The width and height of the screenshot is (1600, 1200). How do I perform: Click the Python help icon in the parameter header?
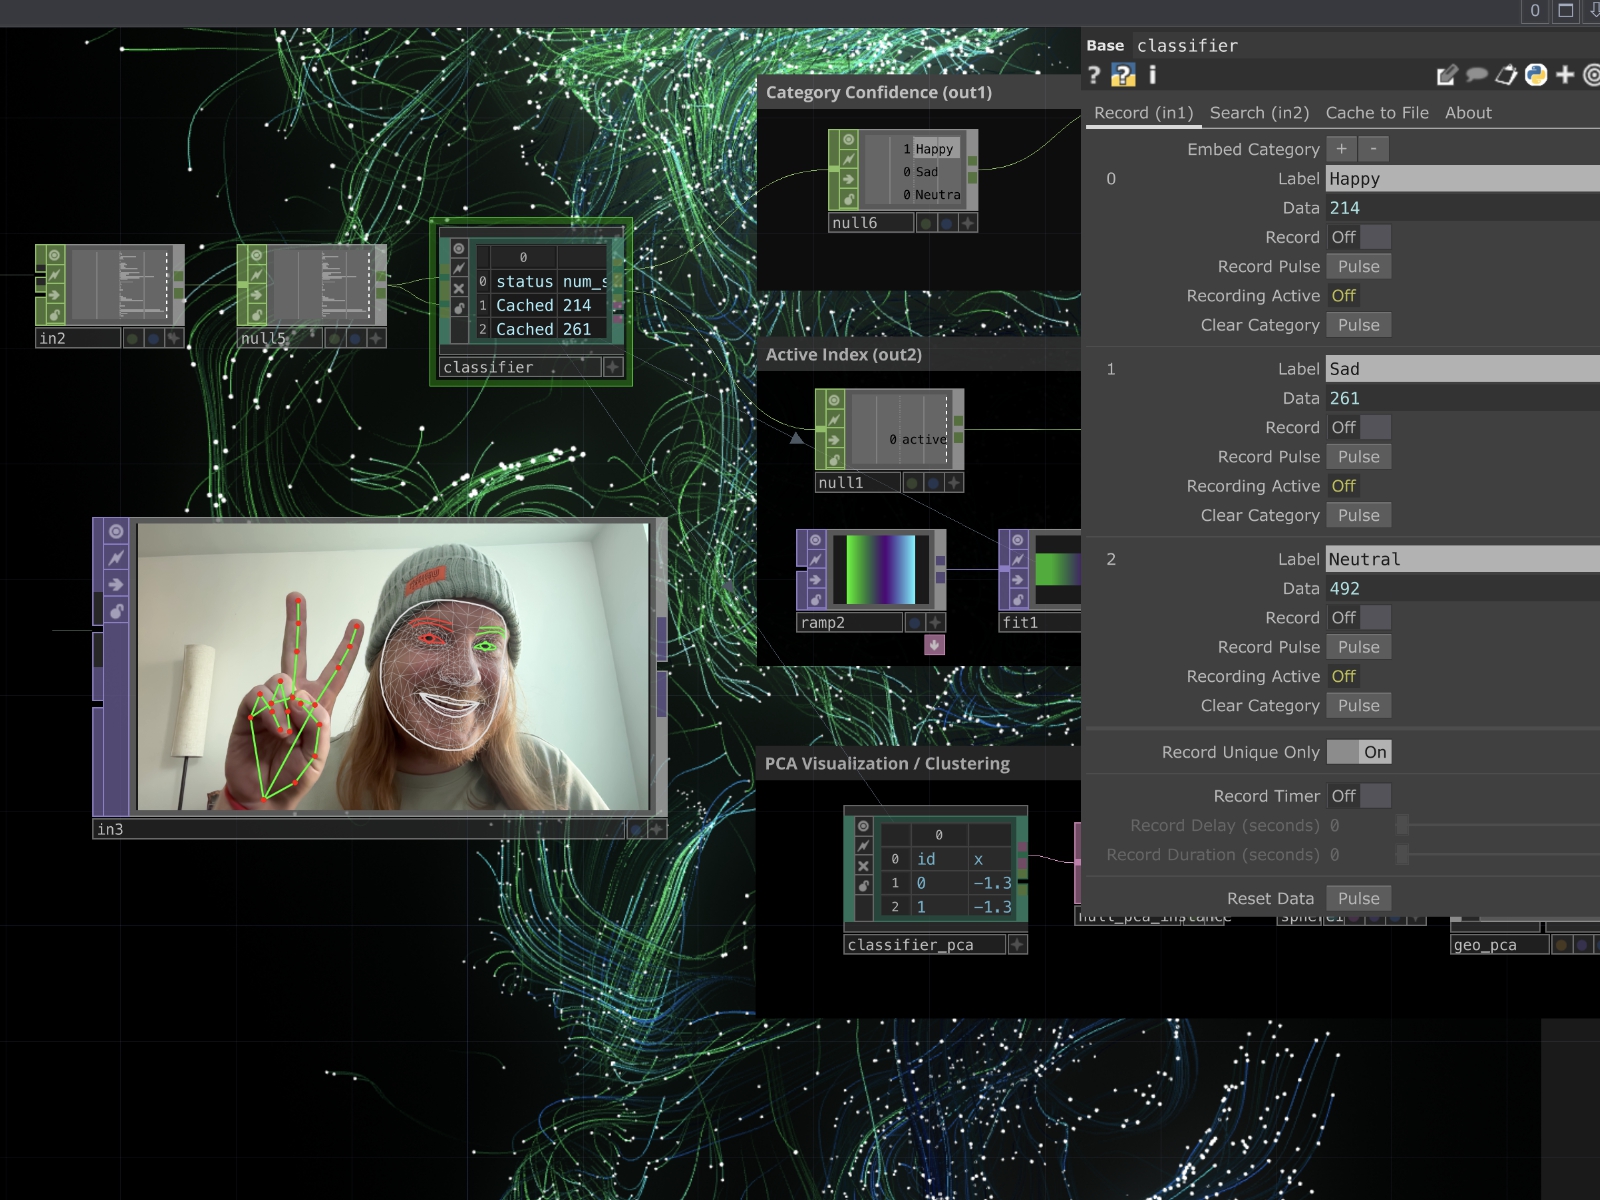(x=1123, y=75)
